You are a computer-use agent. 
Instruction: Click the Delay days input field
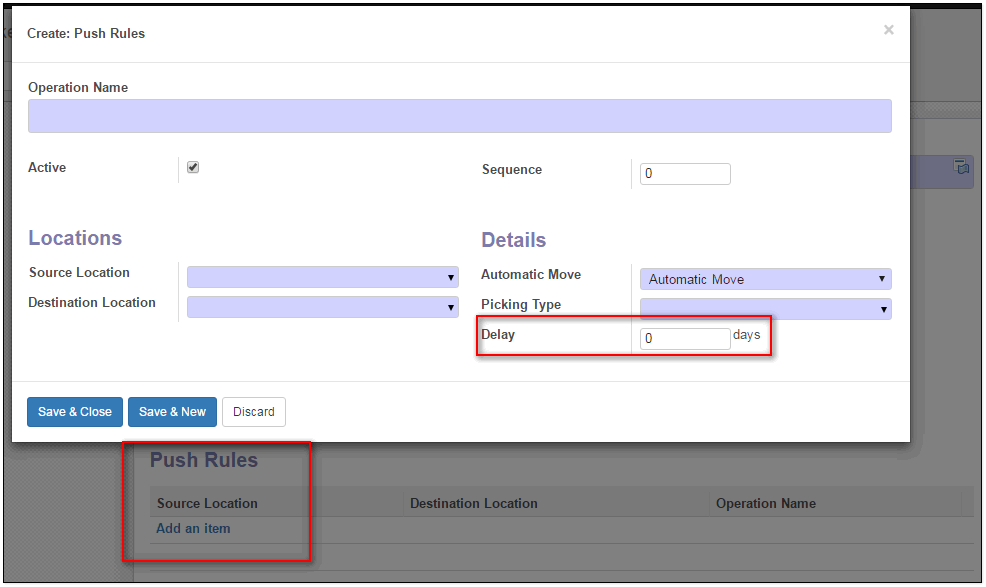point(685,338)
